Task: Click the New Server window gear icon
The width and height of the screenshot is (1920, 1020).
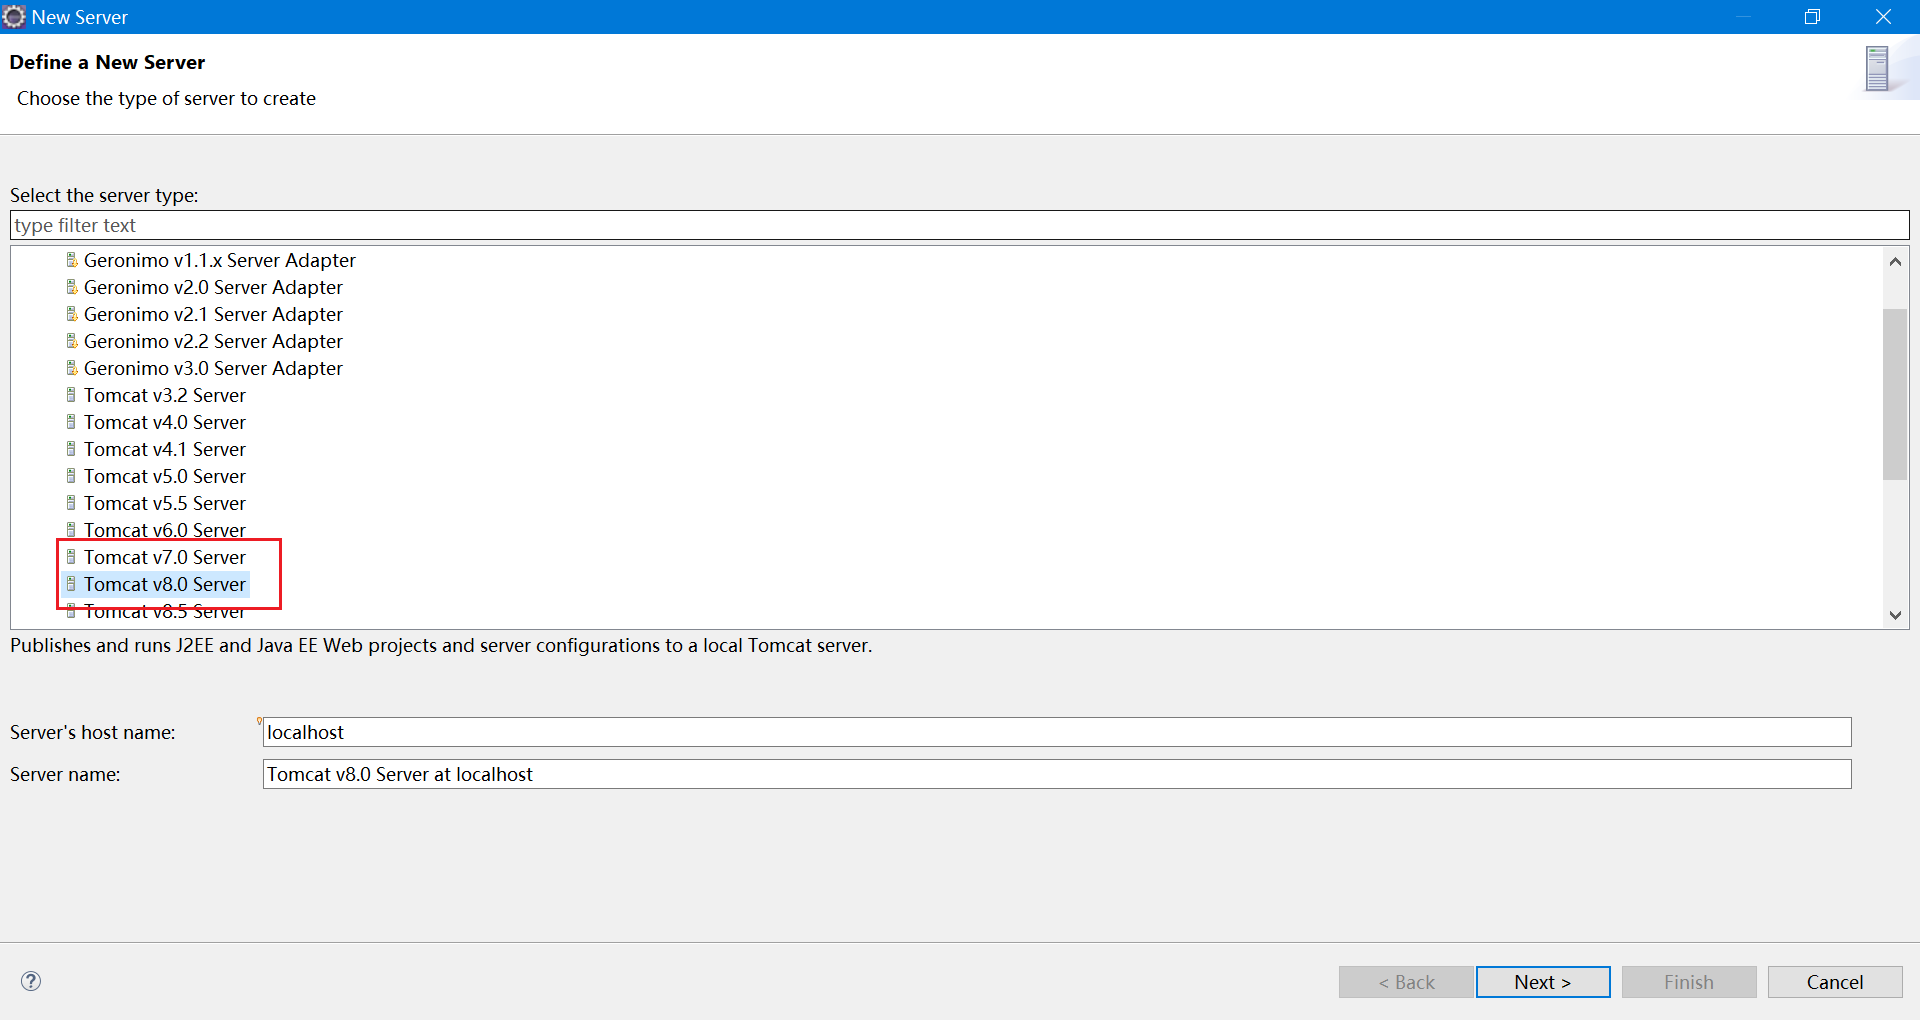Action: (x=14, y=17)
